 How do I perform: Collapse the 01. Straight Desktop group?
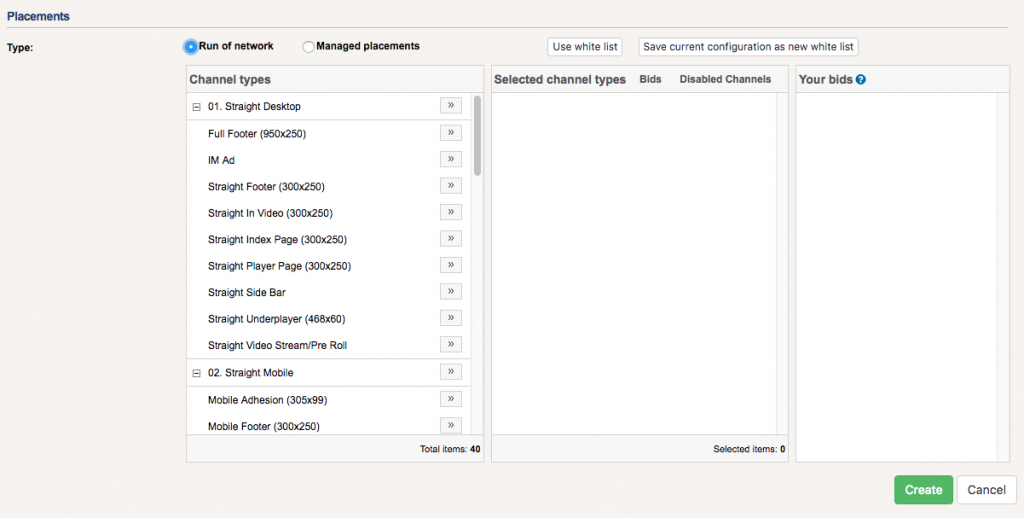point(197,107)
